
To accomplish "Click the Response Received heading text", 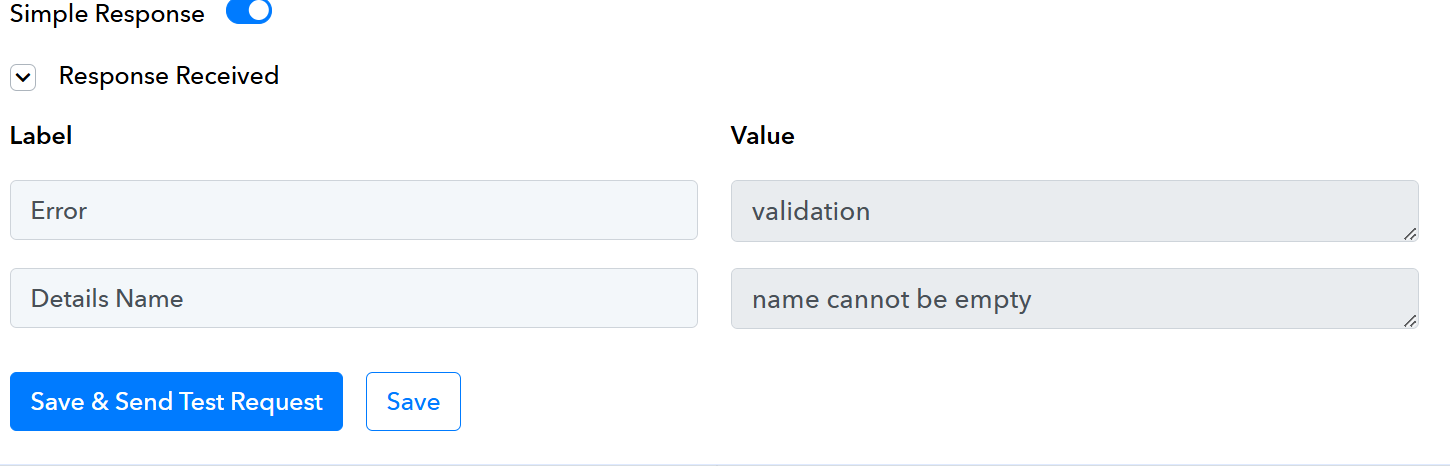I will click(x=168, y=76).
